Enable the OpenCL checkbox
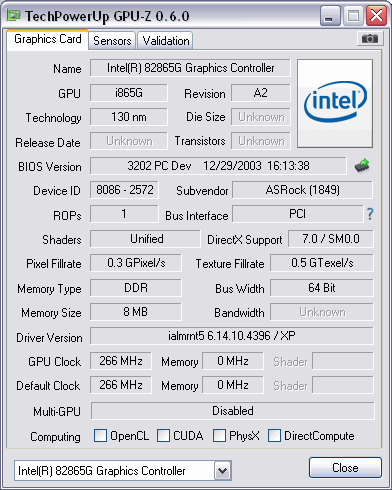 100,435
